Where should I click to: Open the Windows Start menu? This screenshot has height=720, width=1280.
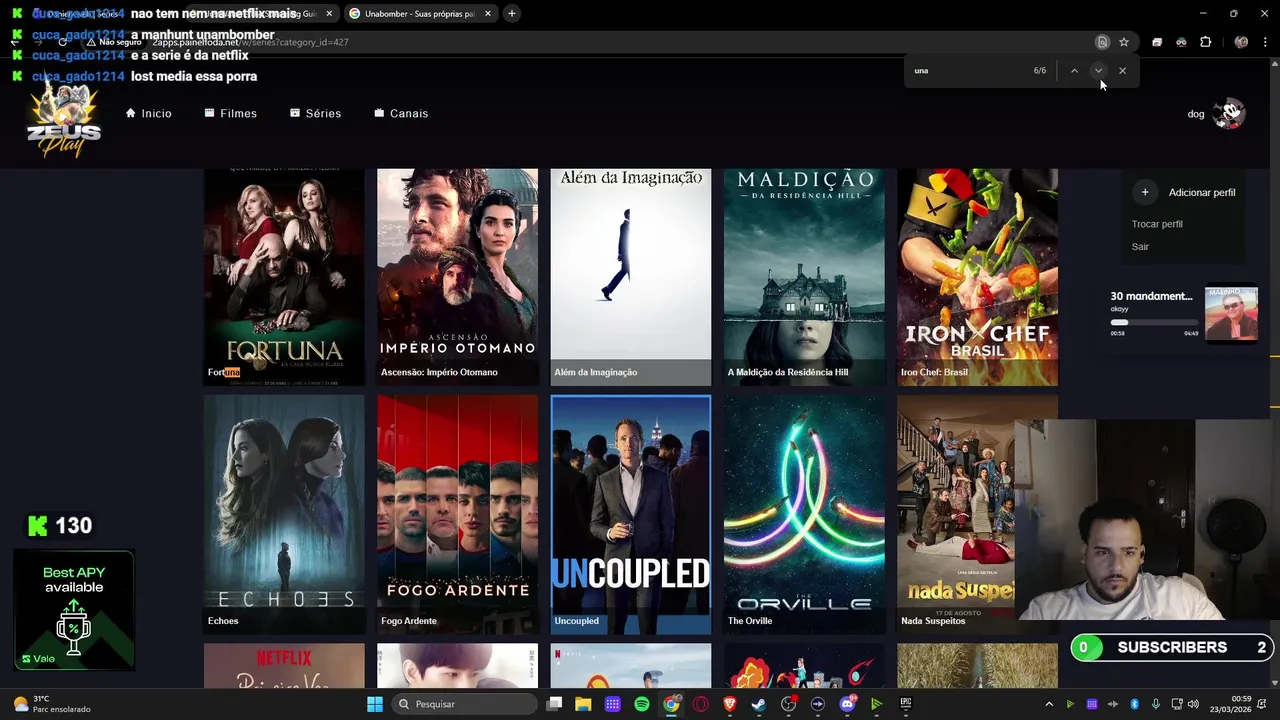pos(375,704)
